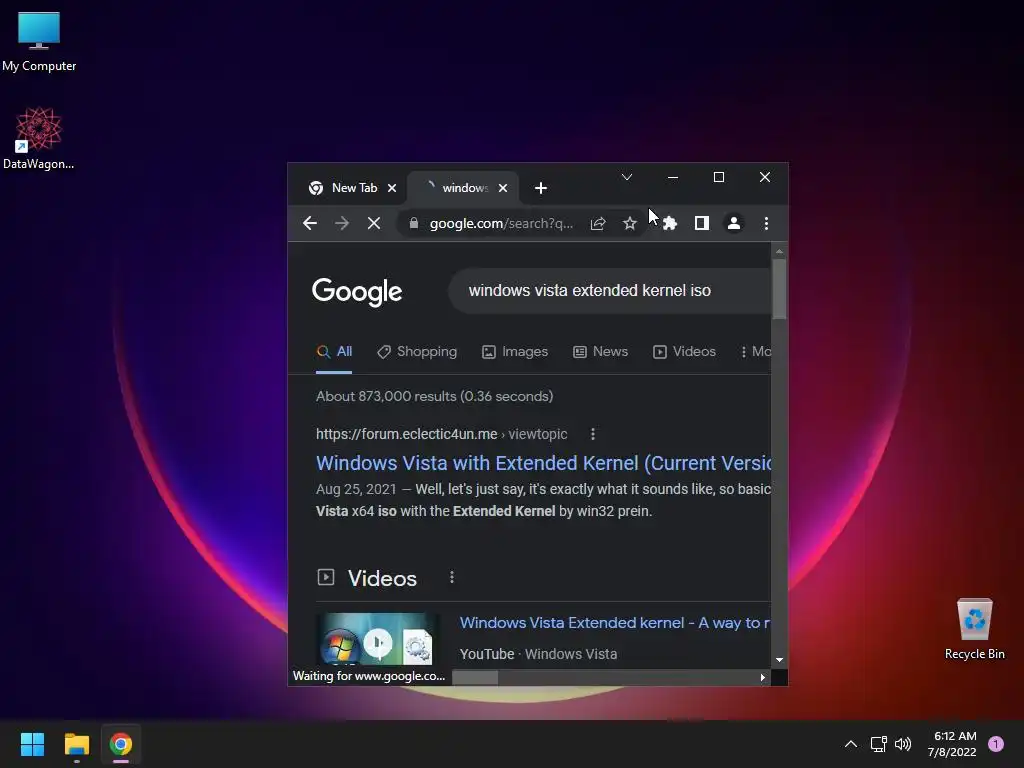Click the forward navigation arrow in Chrome
The width and height of the screenshot is (1024, 768).
coord(342,223)
